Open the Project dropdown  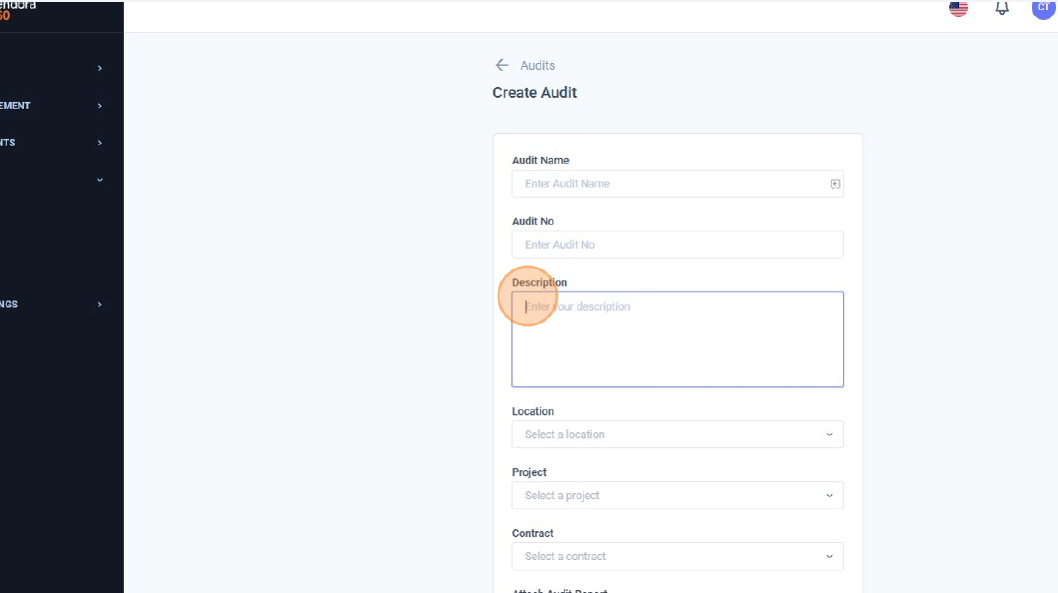[677, 495]
